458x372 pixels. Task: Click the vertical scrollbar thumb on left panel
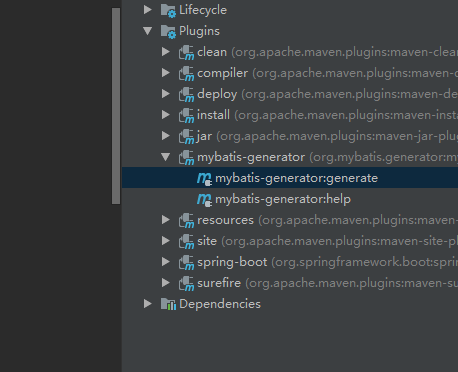pos(116,106)
